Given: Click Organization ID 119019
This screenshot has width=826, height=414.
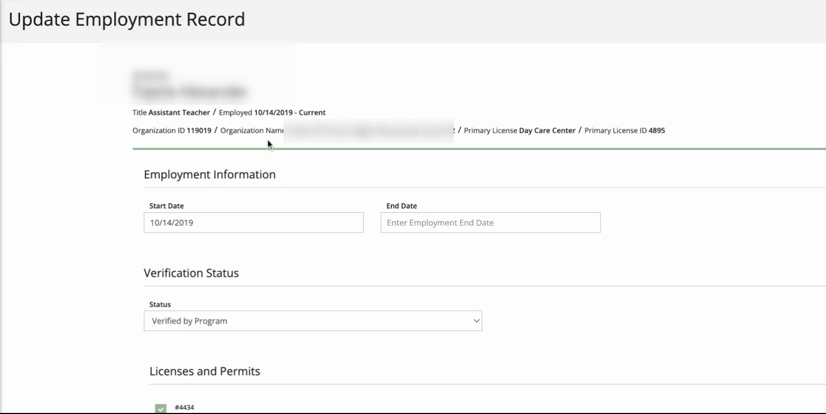Looking at the screenshot, I should click(x=172, y=131).
